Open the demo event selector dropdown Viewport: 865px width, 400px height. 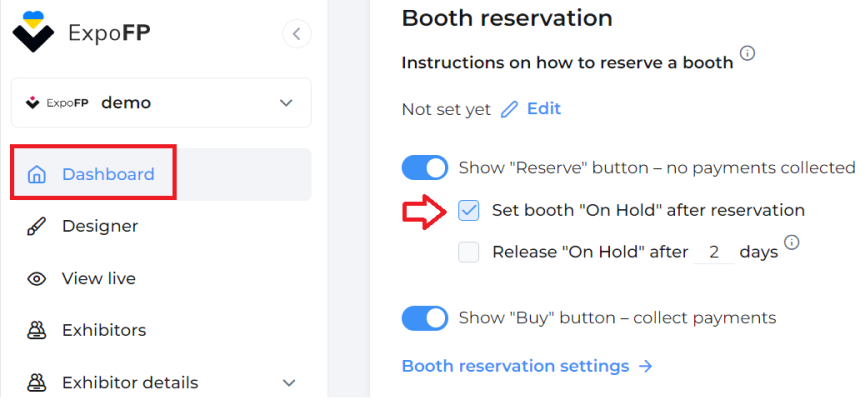tap(161, 103)
